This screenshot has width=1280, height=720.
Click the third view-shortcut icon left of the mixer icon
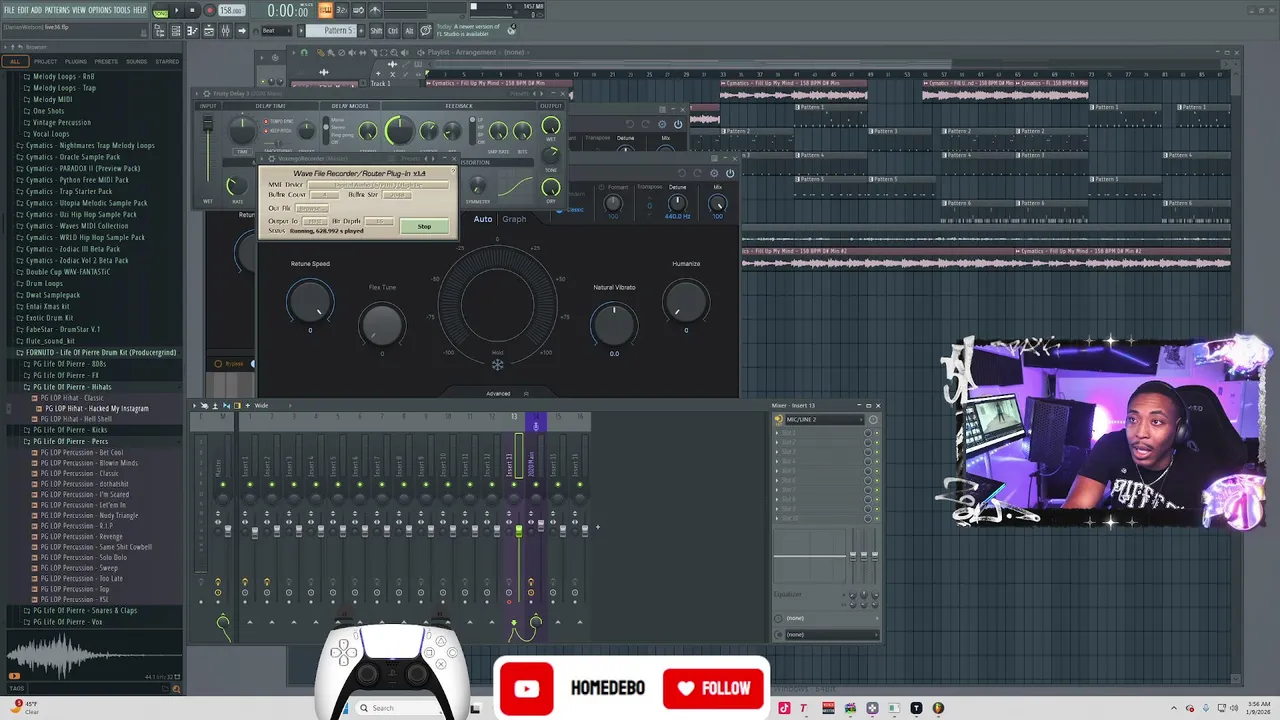(192, 31)
